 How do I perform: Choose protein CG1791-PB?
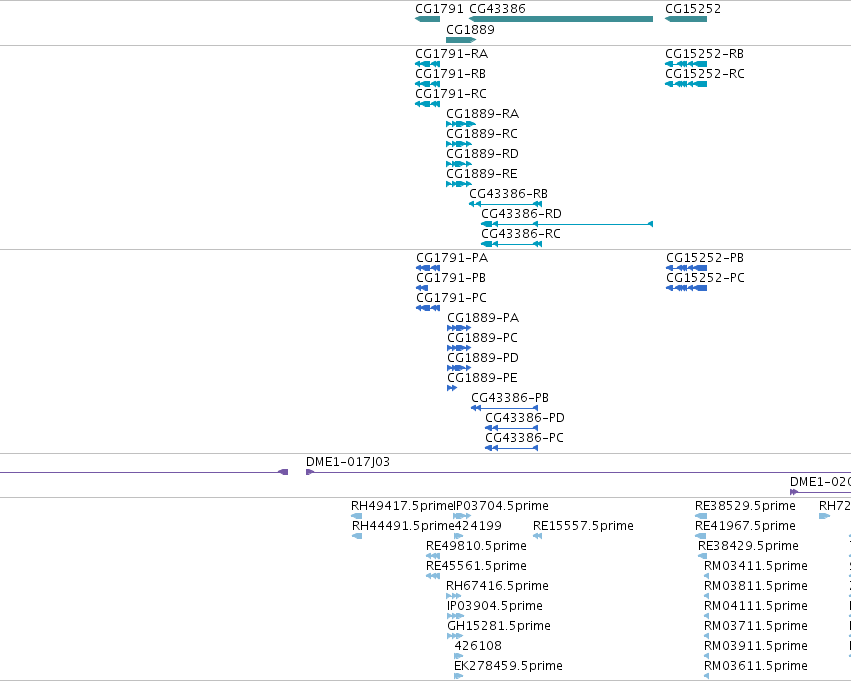tap(451, 278)
